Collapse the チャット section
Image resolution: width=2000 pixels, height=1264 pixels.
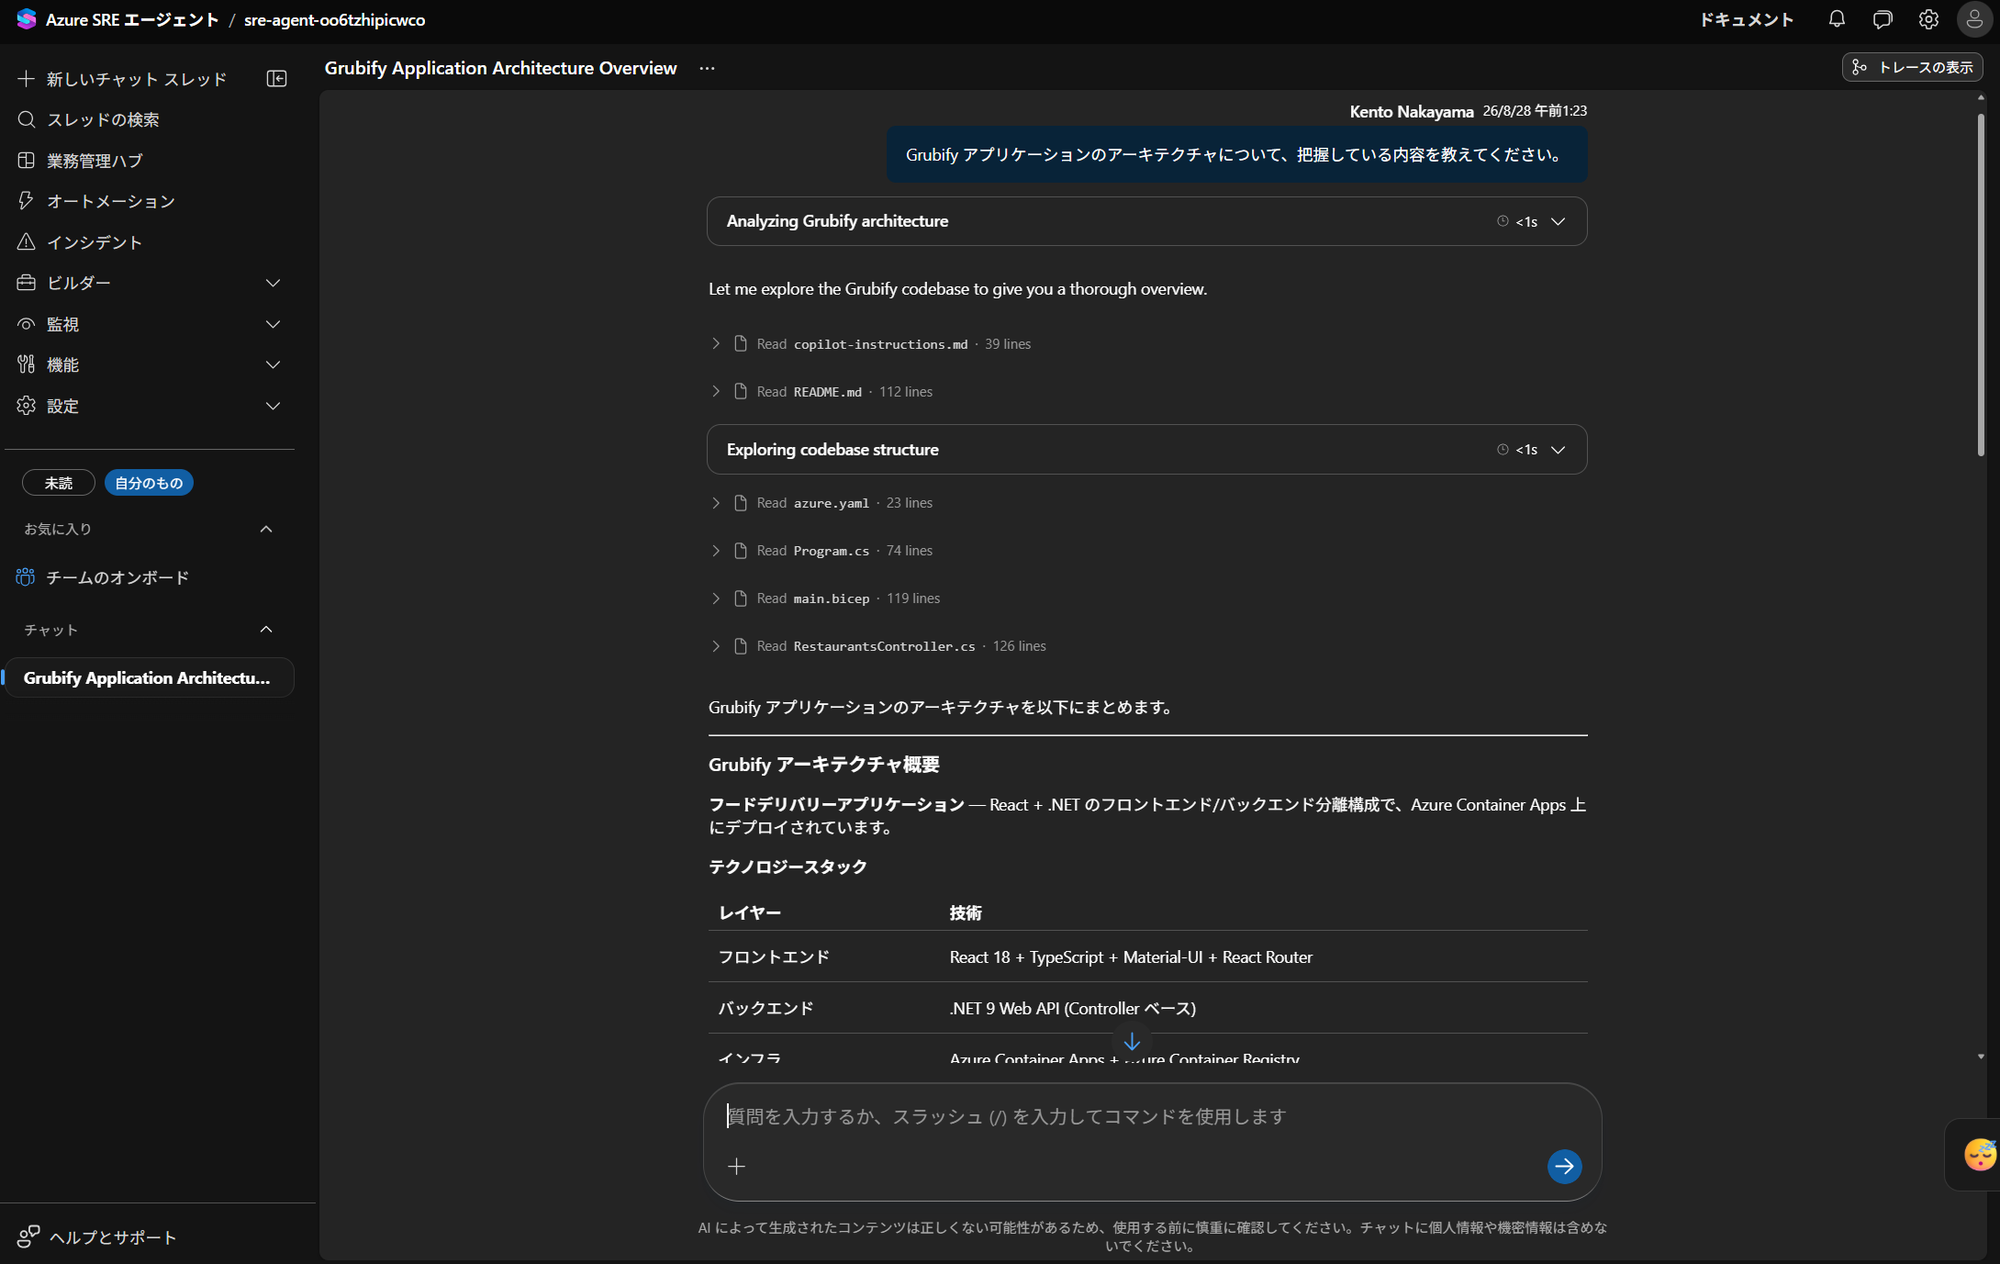[x=266, y=629]
